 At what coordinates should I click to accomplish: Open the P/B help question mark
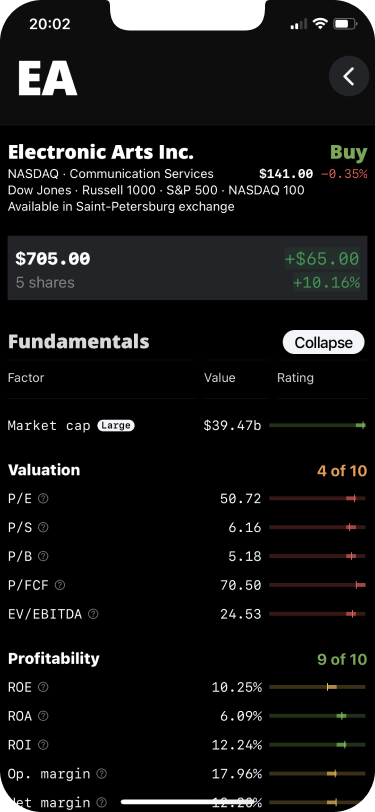(44, 556)
